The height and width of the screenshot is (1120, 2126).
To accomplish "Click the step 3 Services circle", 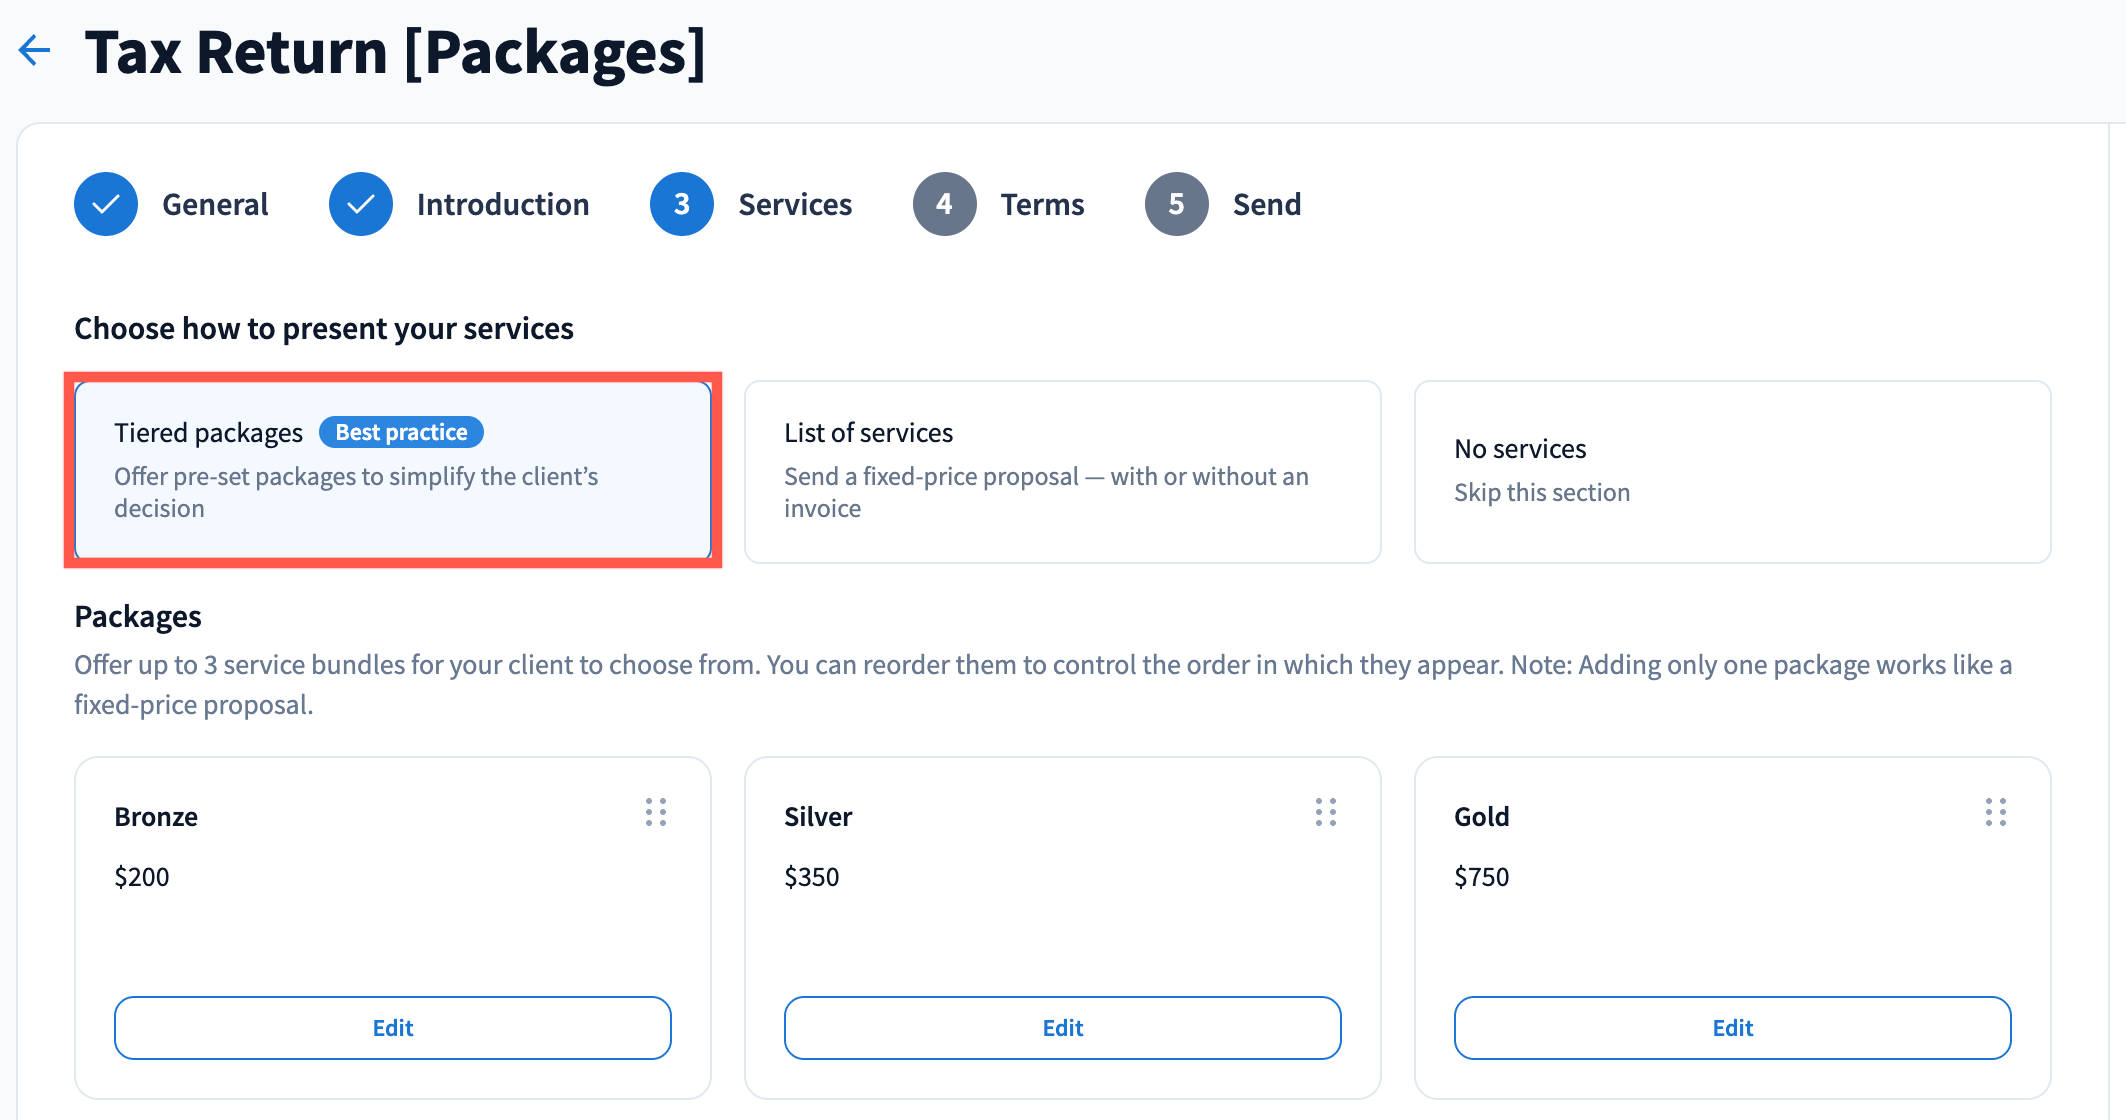I will (682, 204).
